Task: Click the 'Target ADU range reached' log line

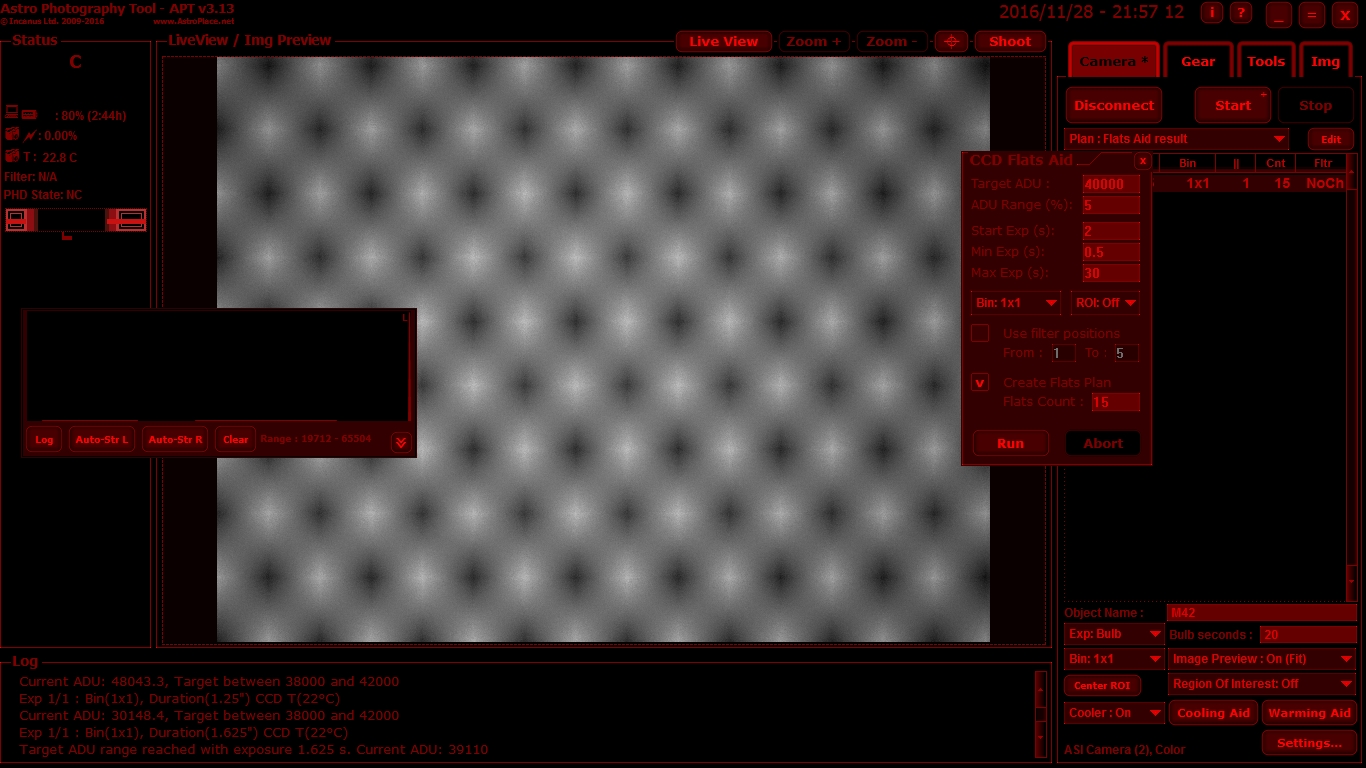Action: click(254, 749)
